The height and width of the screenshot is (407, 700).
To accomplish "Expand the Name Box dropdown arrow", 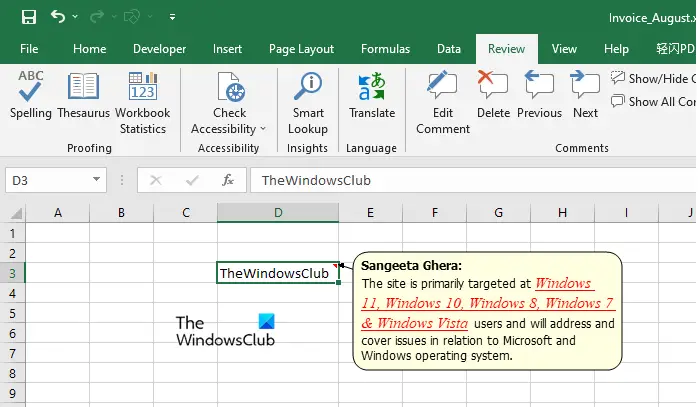I will tap(96, 180).
